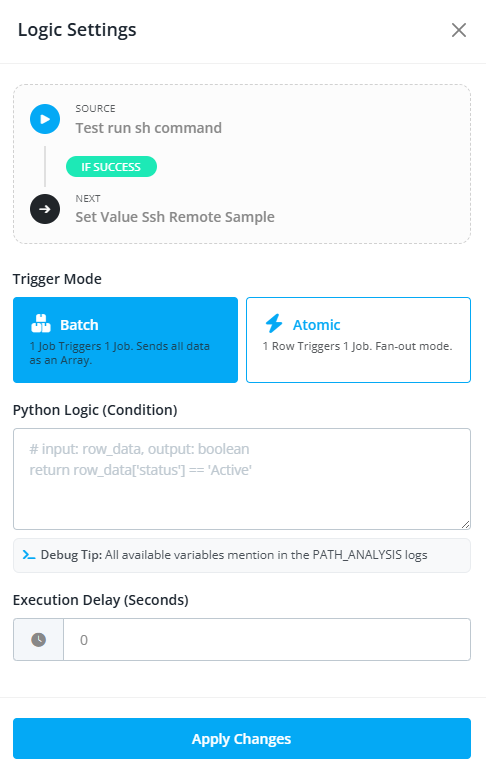Select Batch trigger mode
The width and height of the screenshot is (486, 777).
click(x=125, y=340)
